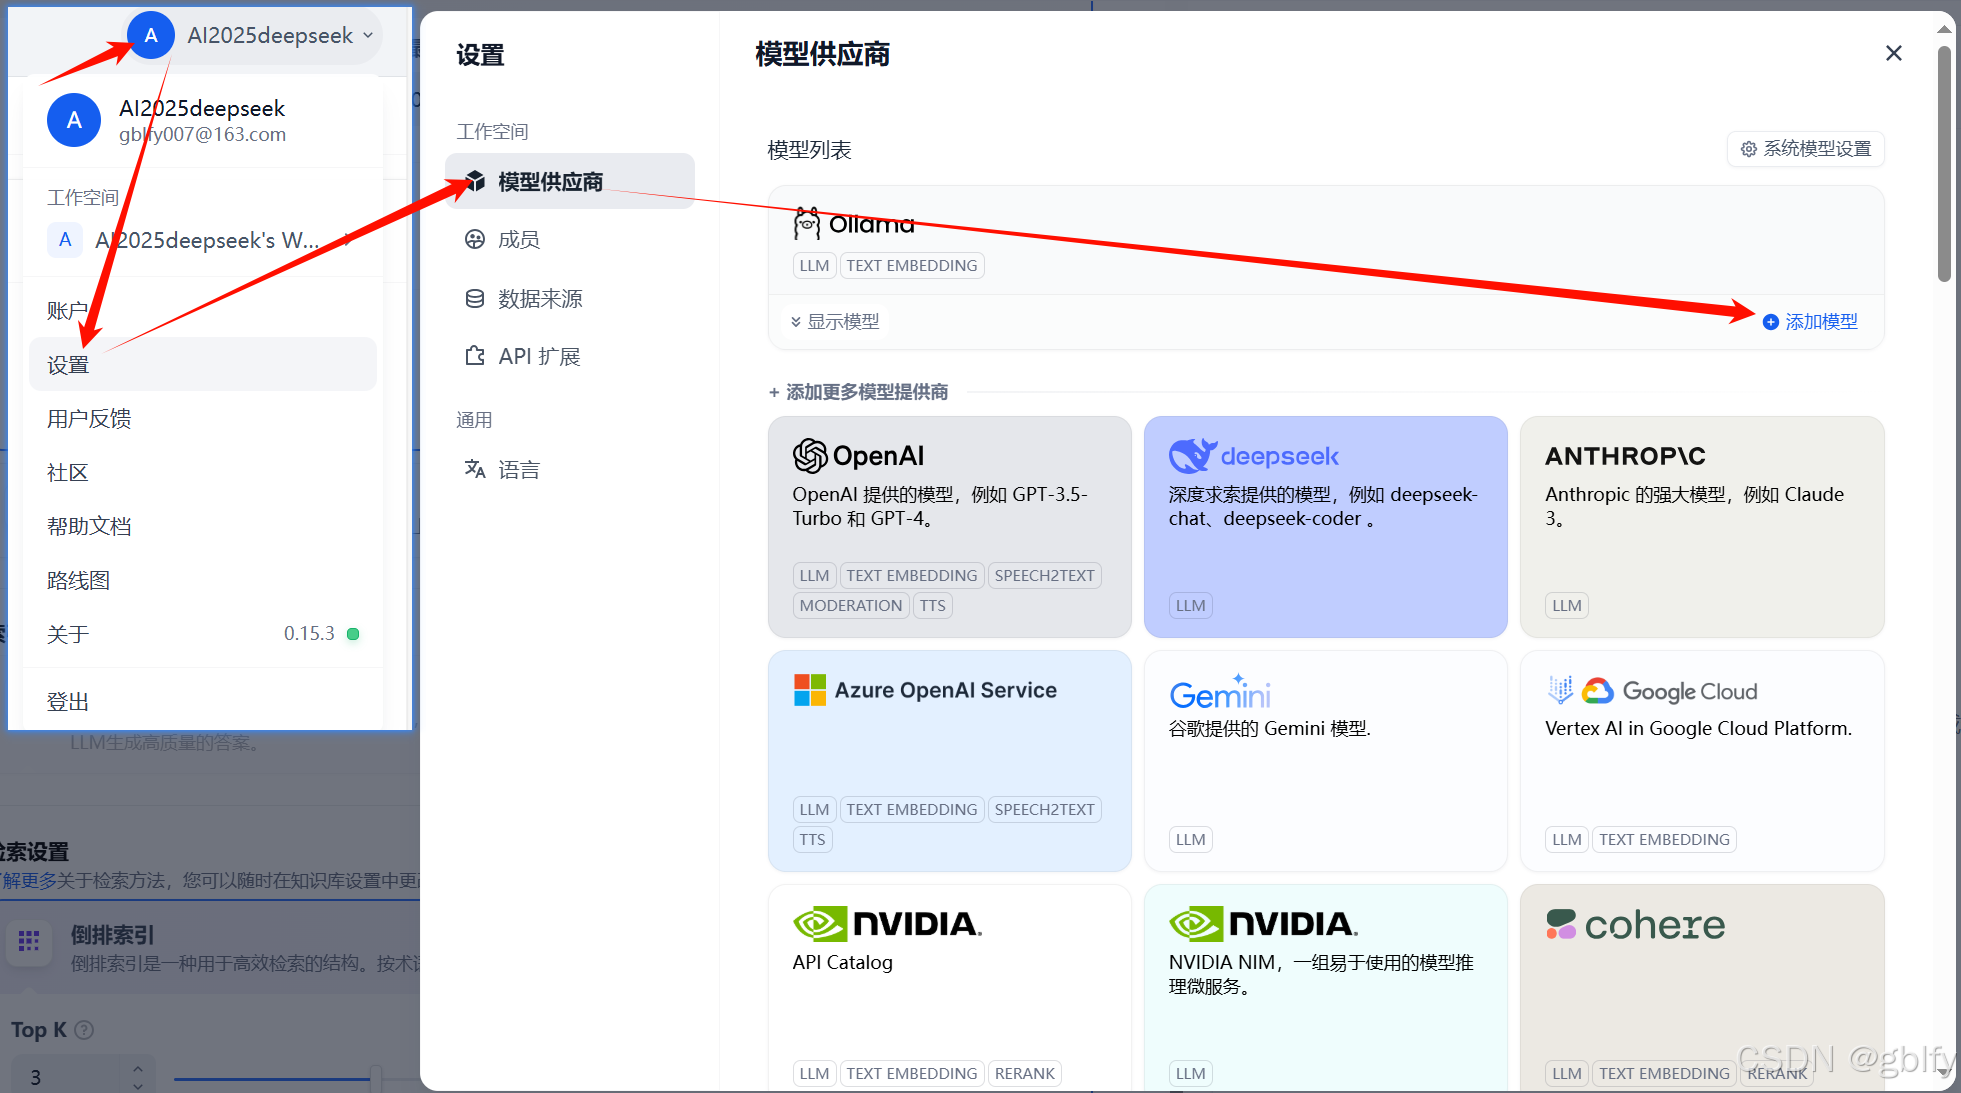Click the Anthropic wordmark logo

pos(1626,456)
